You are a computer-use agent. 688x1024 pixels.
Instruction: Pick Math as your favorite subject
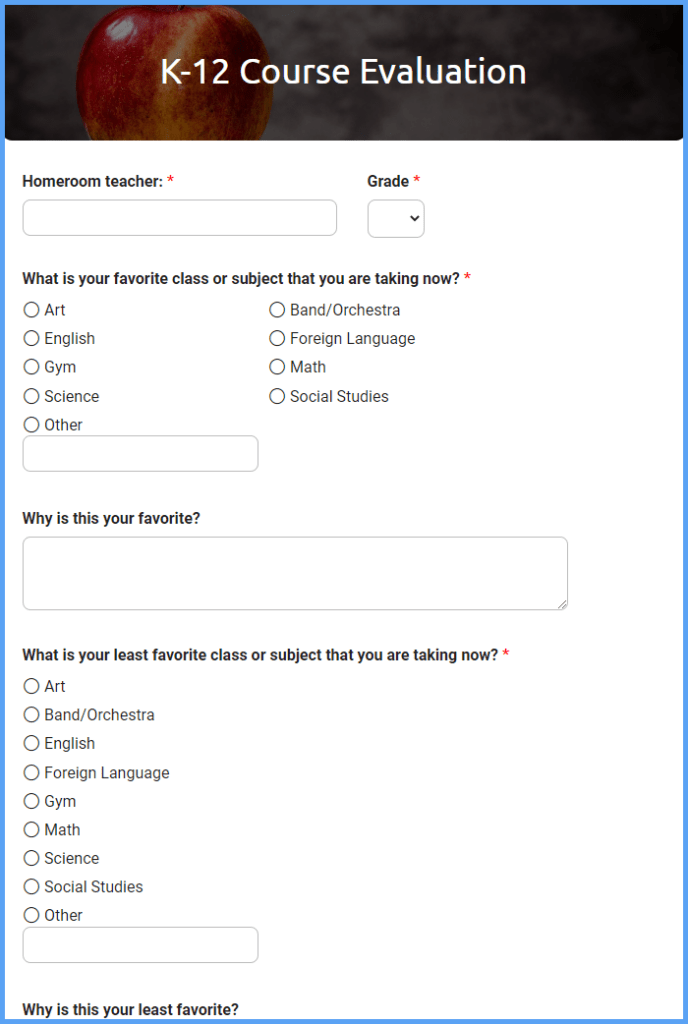(277, 367)
